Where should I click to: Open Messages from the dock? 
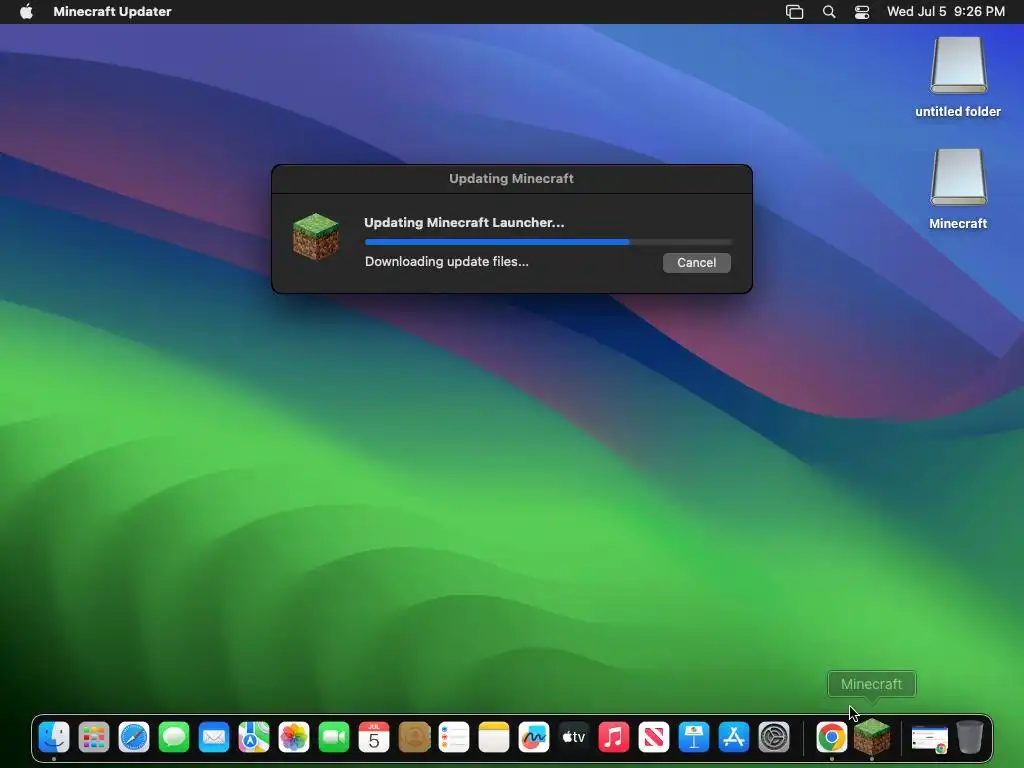click(x=174, y=738)
